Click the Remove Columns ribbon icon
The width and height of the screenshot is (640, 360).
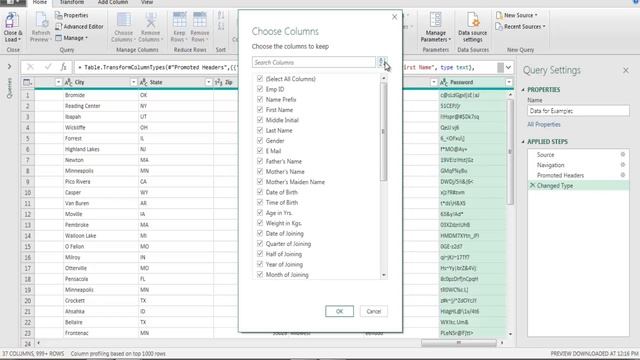[x=151, y=20]
